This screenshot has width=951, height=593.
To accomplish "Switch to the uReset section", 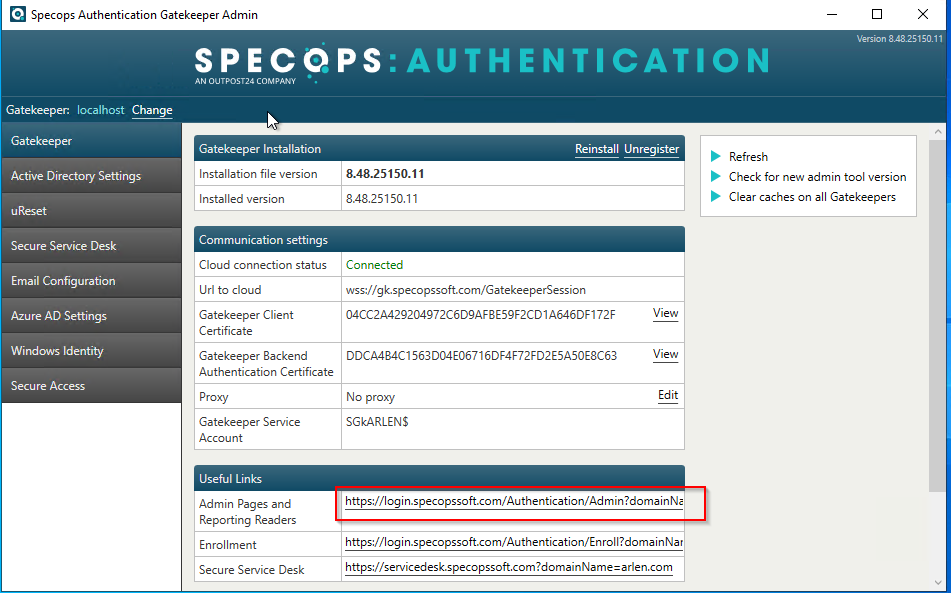I will 91,211.
